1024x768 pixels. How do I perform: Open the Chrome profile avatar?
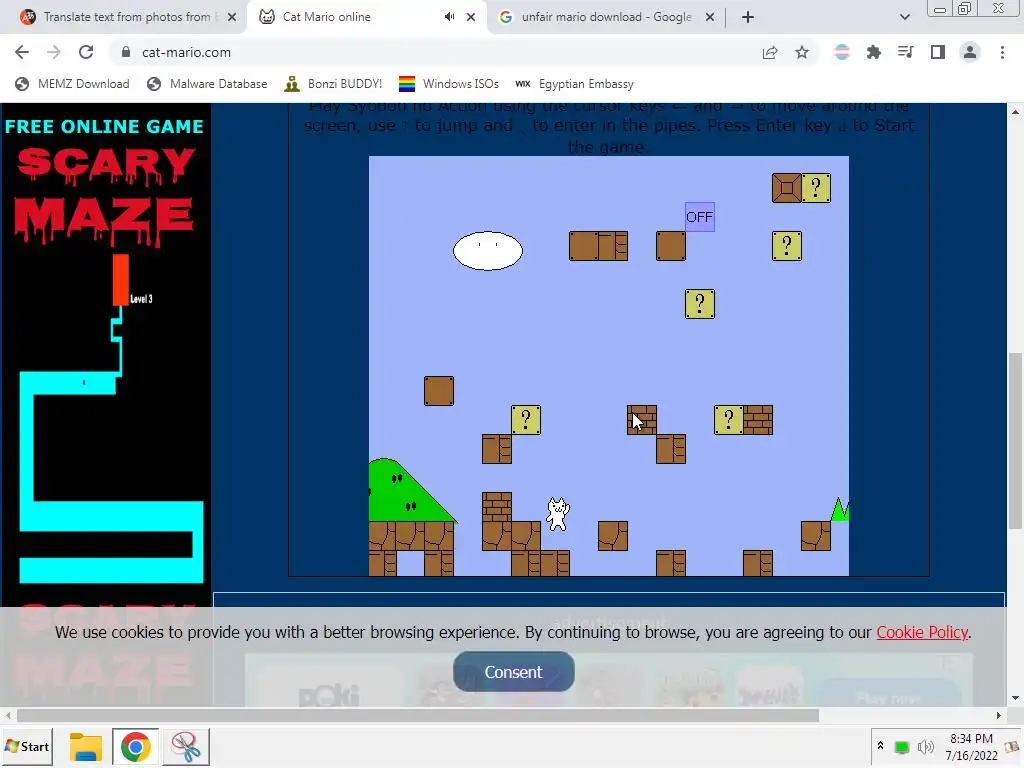tap(970, 52)
